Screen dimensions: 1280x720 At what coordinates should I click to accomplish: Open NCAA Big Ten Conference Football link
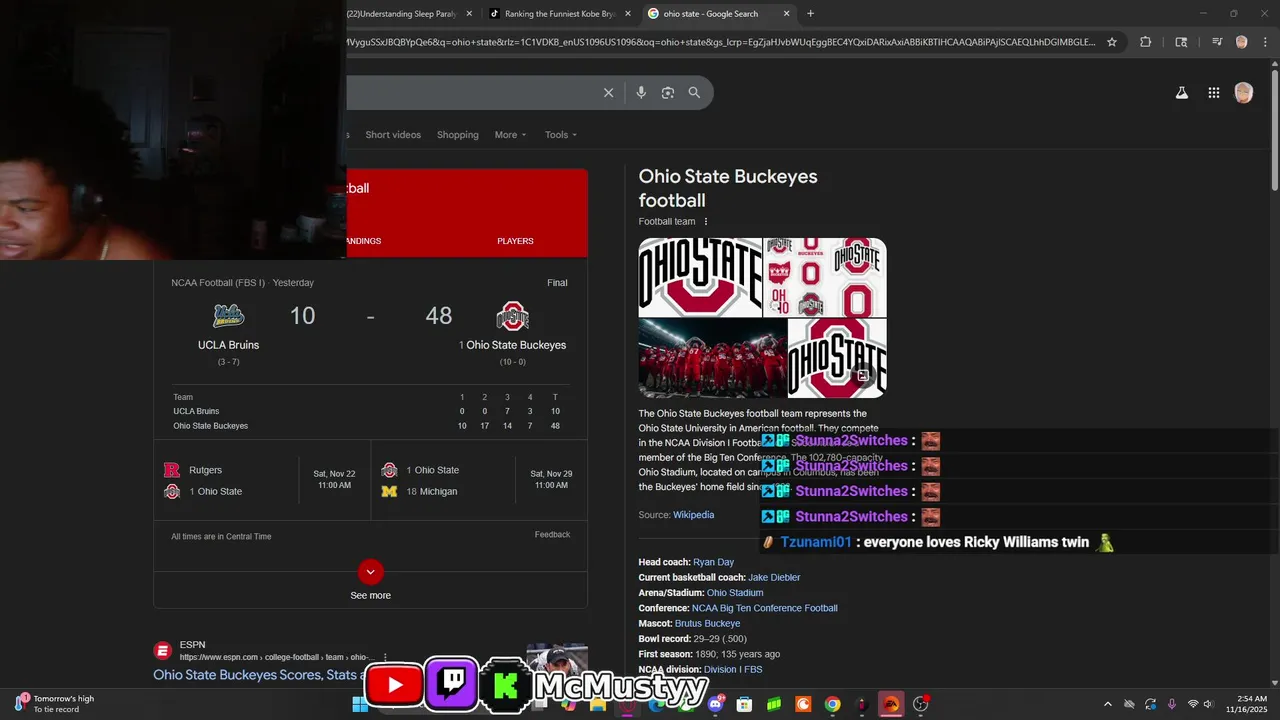[765, 608]
